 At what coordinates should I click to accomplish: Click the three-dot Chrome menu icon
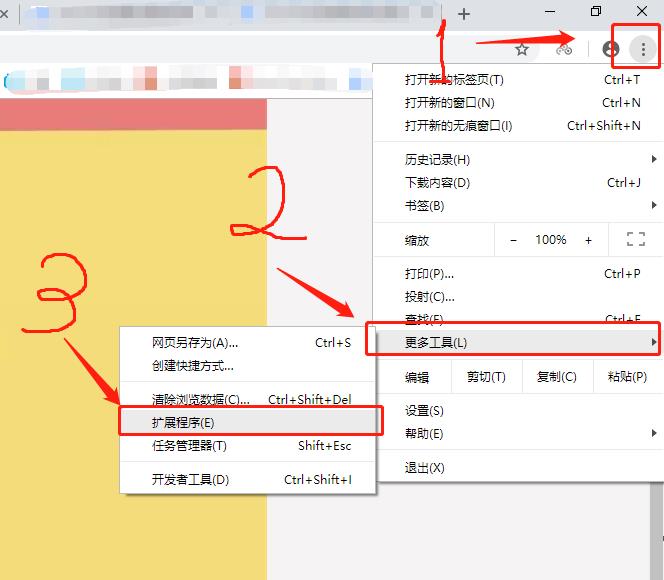click(643, 48)
